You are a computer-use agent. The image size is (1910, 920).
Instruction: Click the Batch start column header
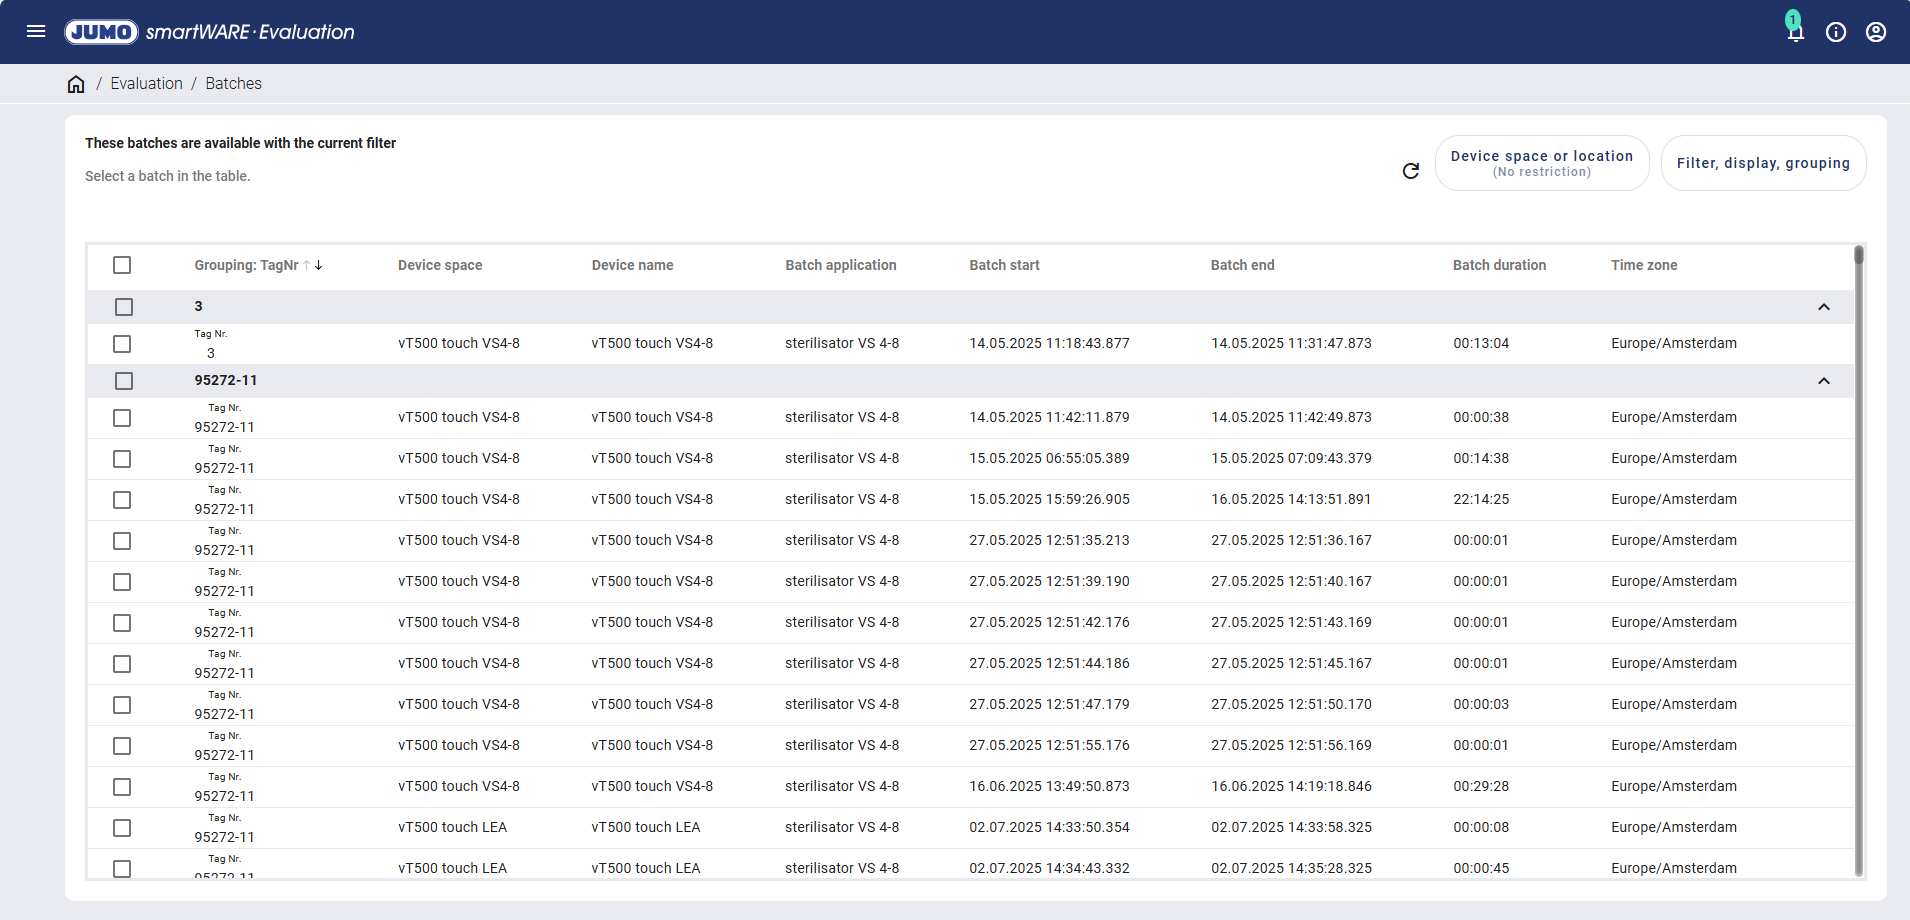pos(1004,265)
